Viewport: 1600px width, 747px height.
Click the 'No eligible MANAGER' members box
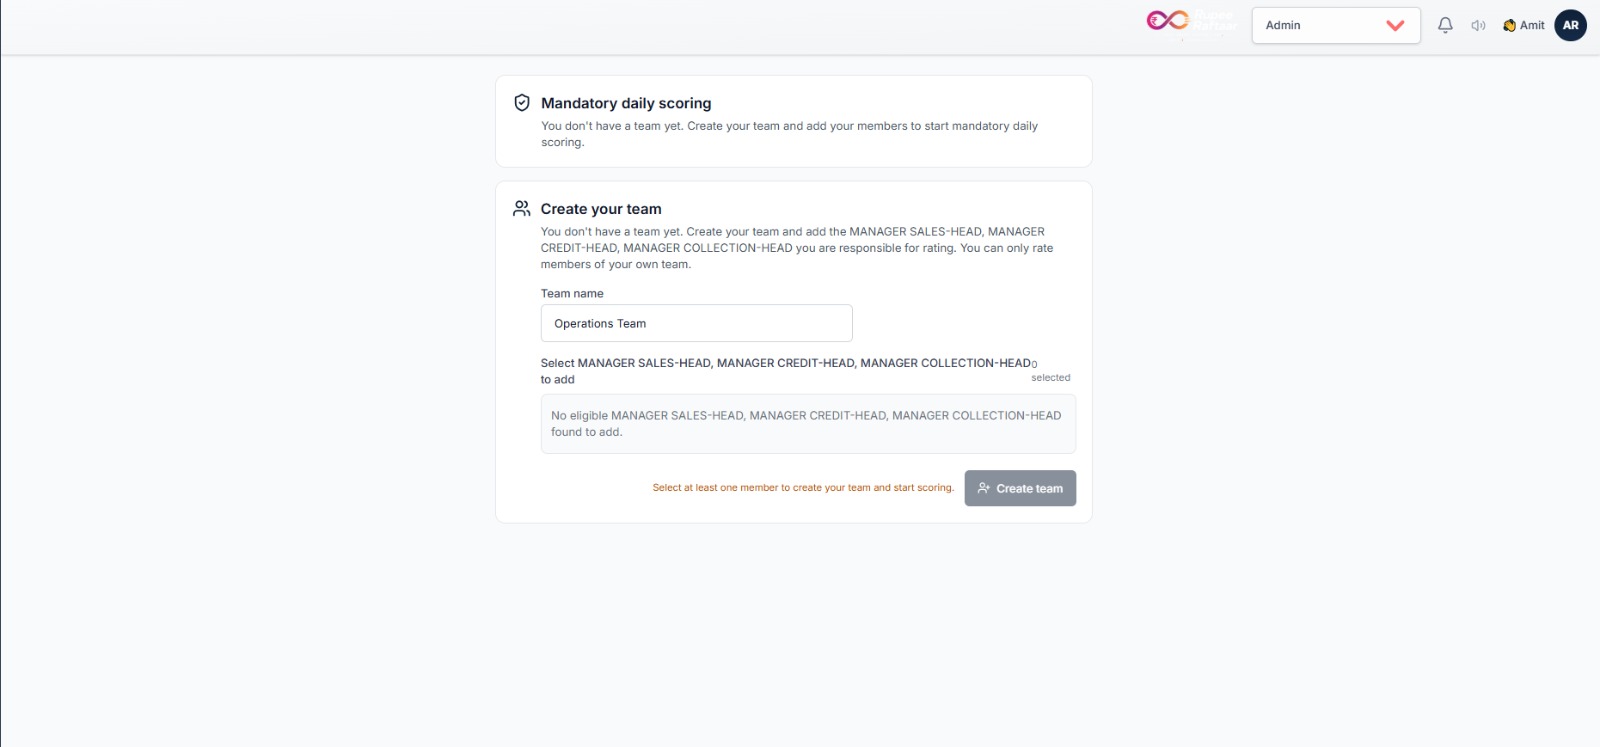pyautogui.click(x=808, y=424)
